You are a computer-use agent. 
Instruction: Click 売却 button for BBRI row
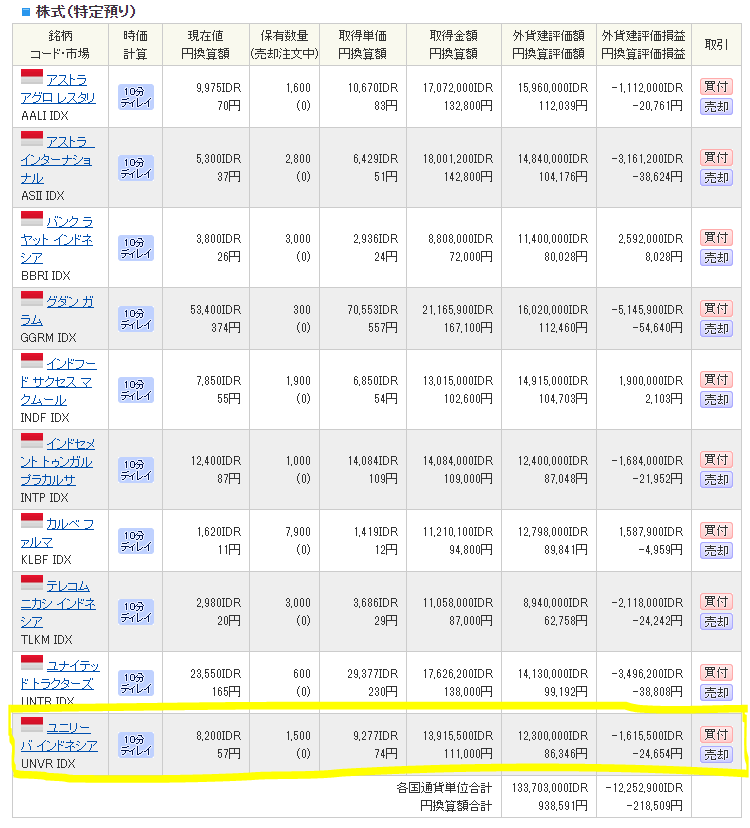(716, 258)
